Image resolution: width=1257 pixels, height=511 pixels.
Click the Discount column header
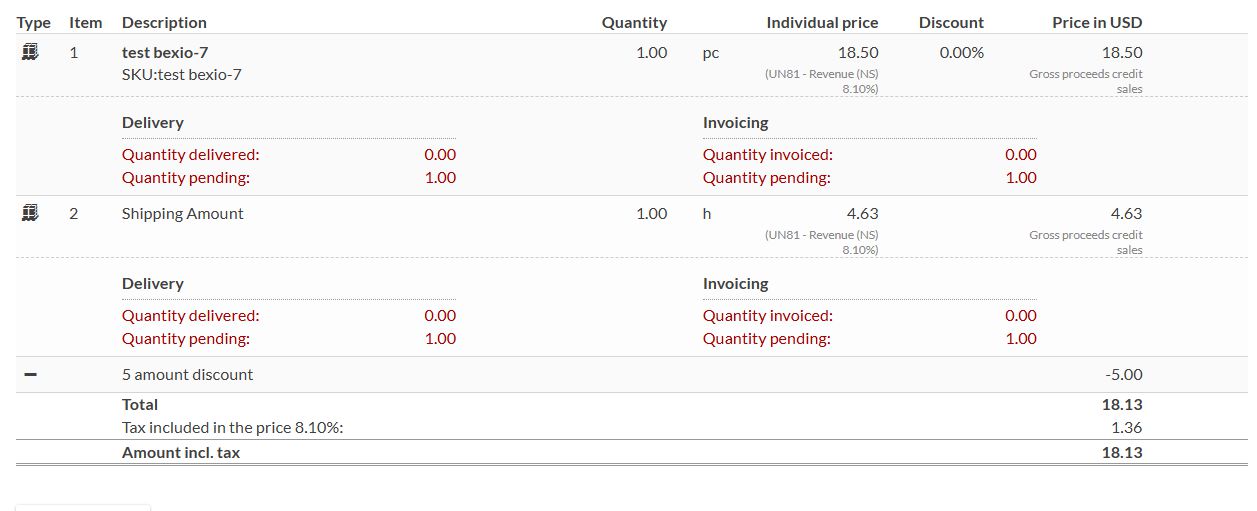(951, 22)
